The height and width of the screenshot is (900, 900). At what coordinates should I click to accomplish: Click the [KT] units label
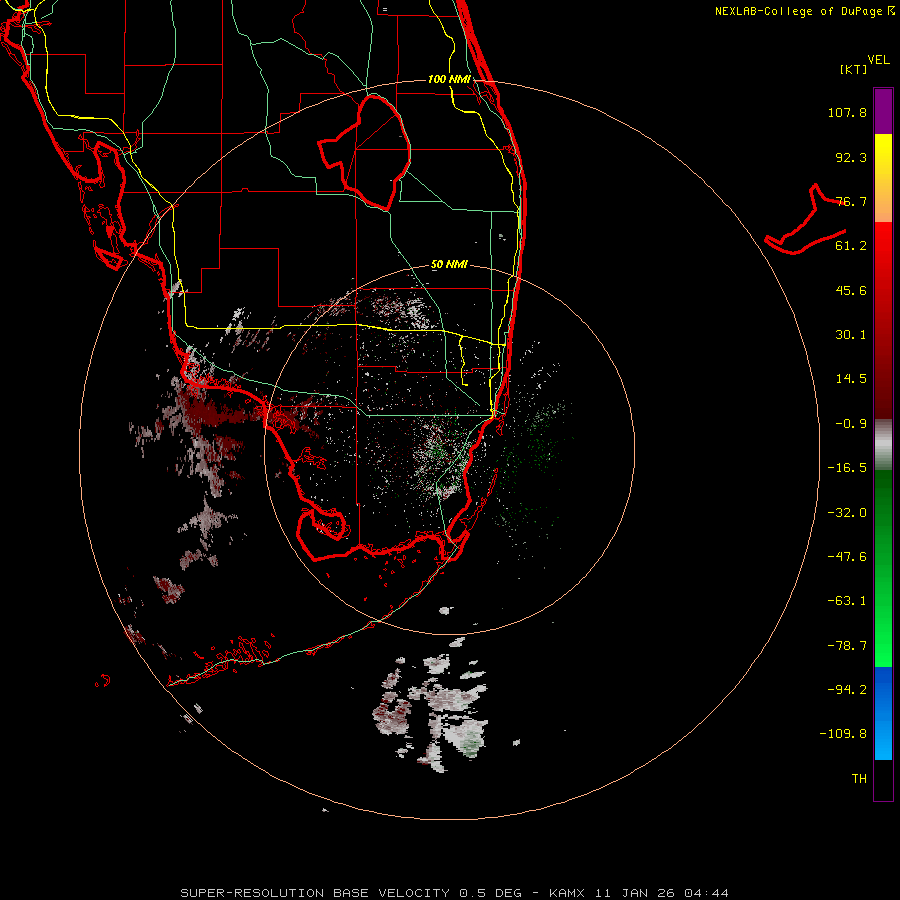(x=854, y=69)
